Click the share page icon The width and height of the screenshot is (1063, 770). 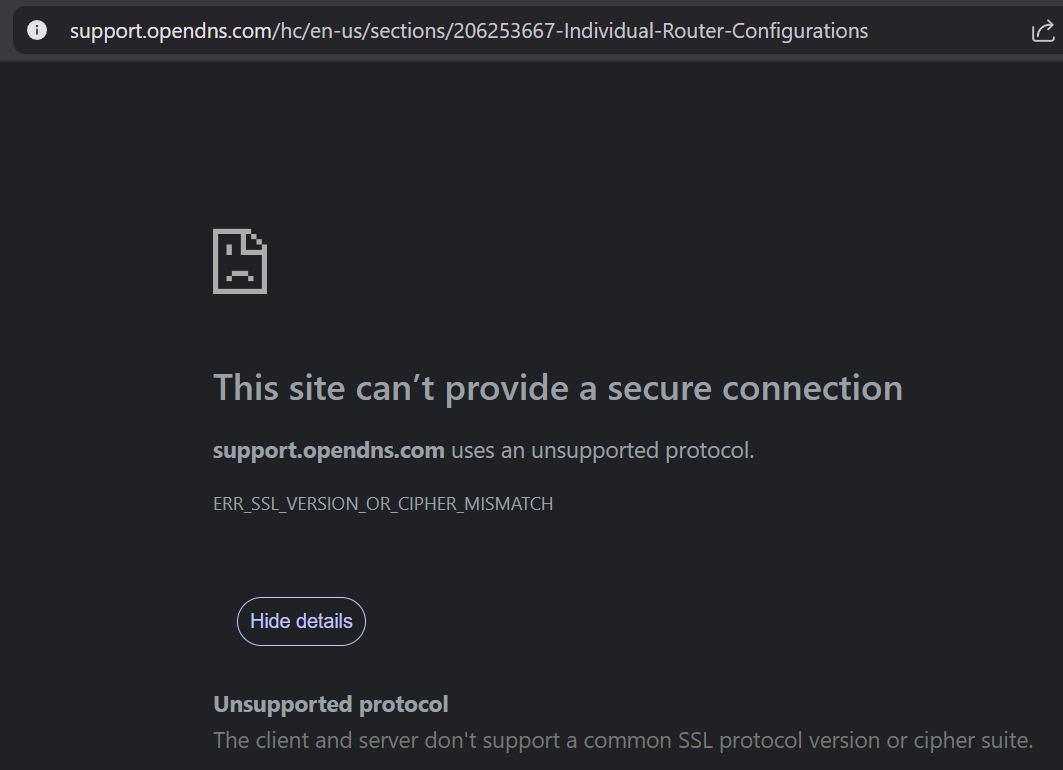[1042, 31]
